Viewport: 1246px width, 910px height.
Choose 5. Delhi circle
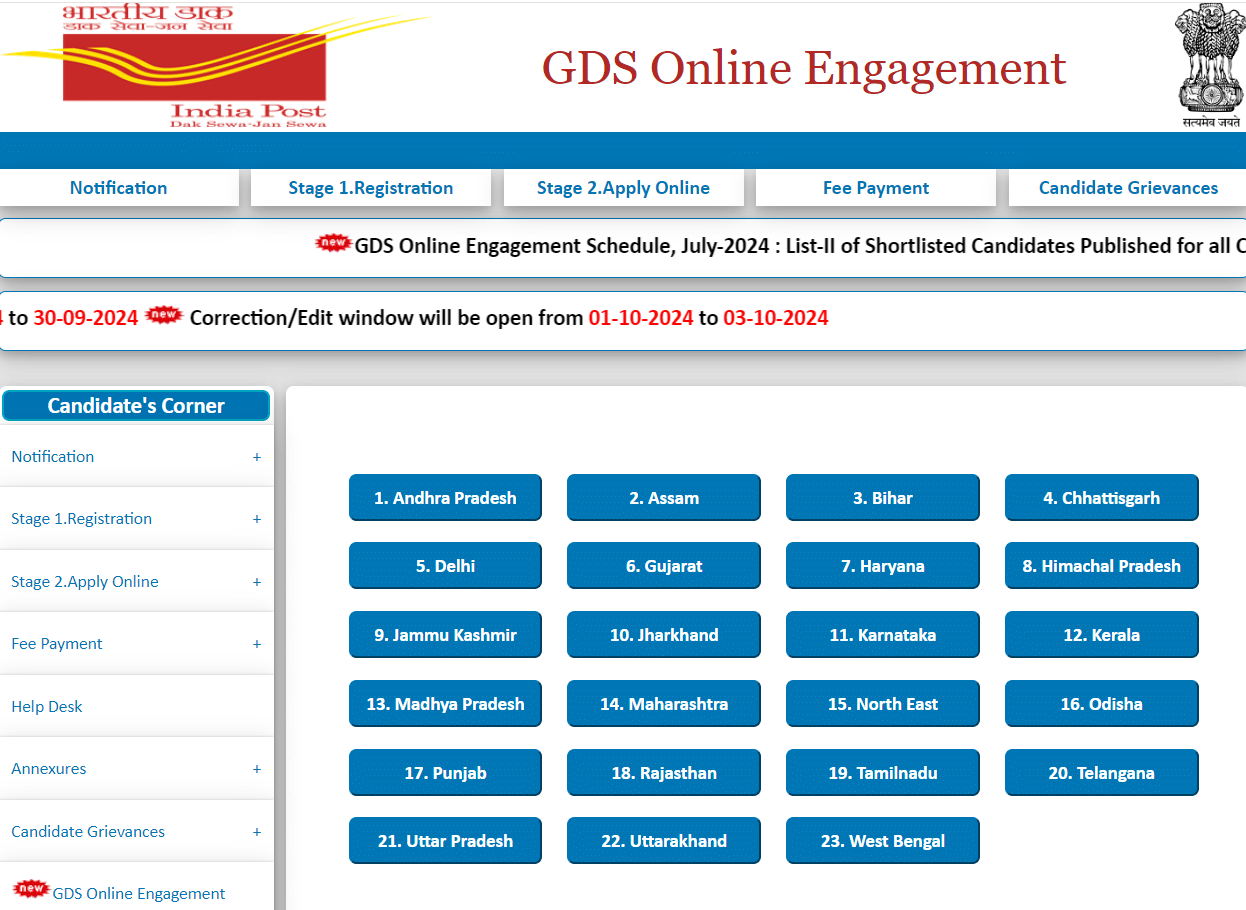point(445,566)
